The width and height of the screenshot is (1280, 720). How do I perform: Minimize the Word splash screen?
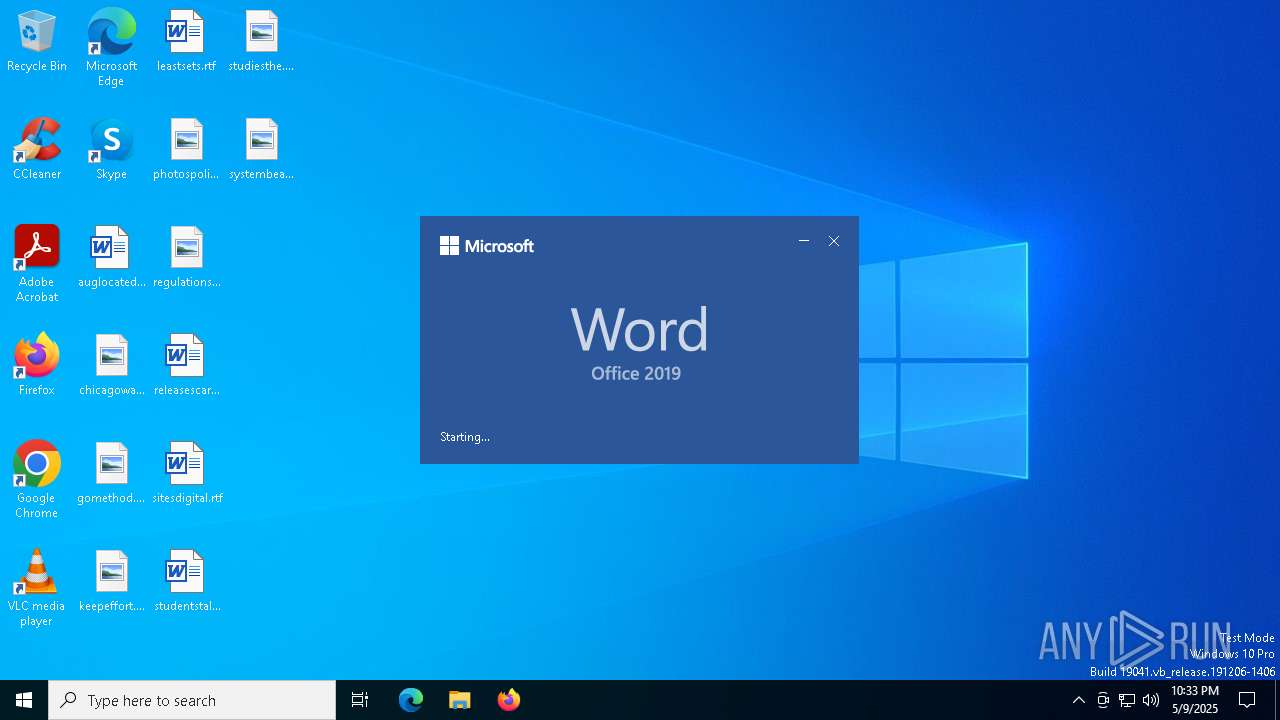point(804,241)
